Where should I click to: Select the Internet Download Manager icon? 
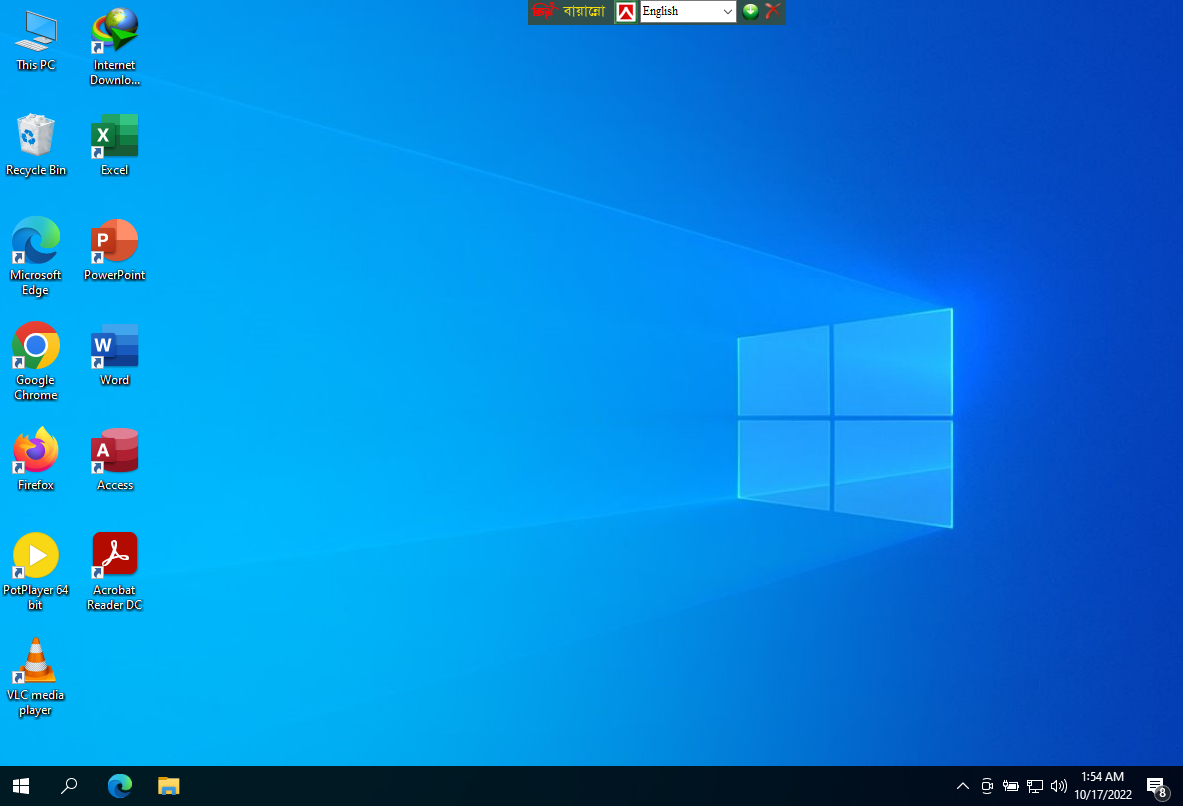114,32
